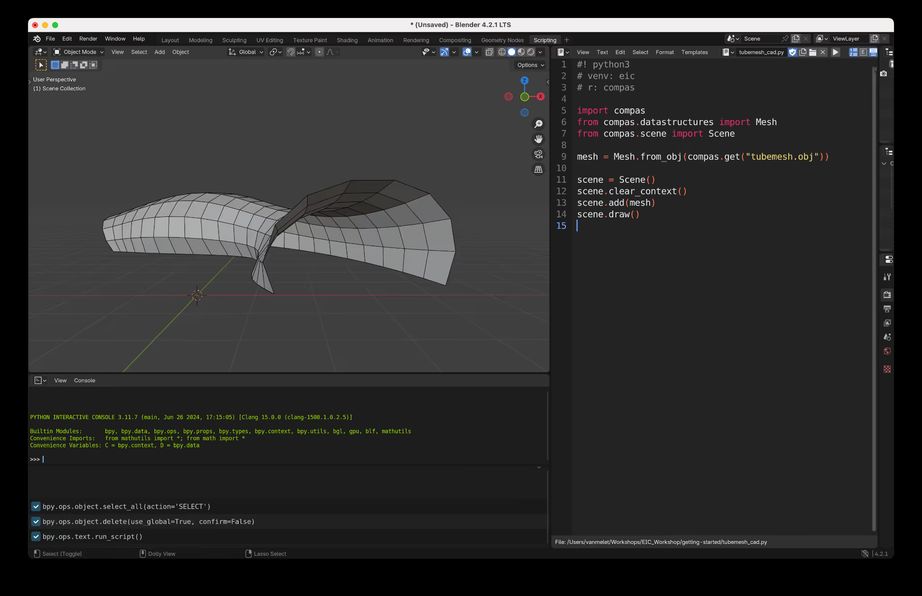Toggle snapping magnet in viewport header

(x=290, y=52)
